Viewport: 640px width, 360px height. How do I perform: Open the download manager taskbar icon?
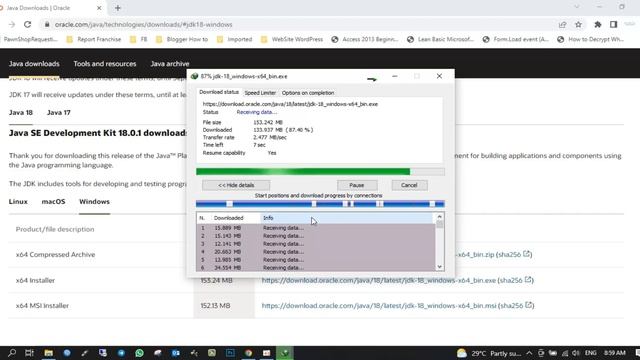285,353
